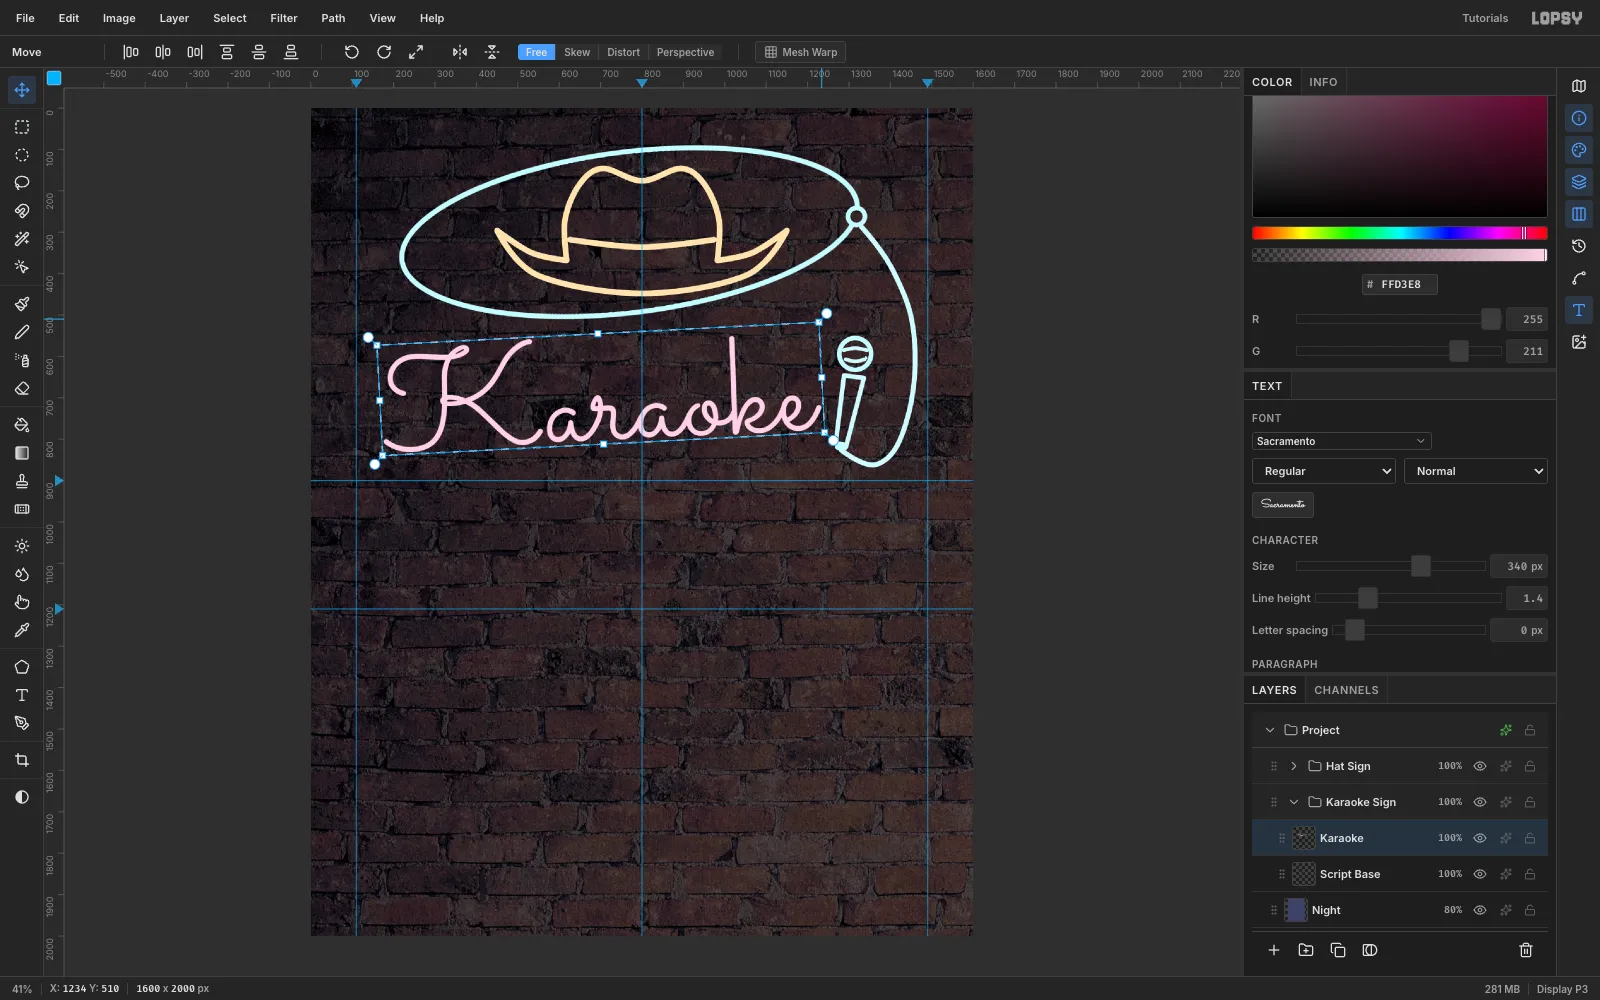Delete layer with the trash icon
Screen dimensions: 1600x1000
pos(1526,950)
